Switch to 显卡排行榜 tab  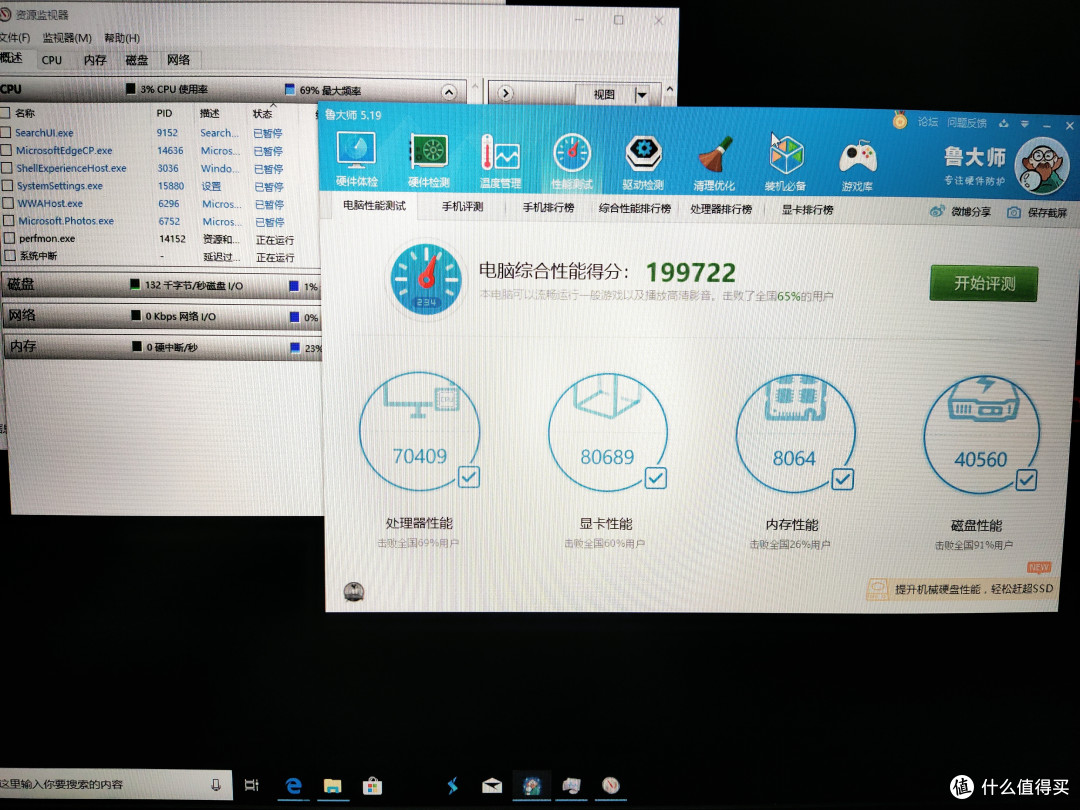point(807,209)
